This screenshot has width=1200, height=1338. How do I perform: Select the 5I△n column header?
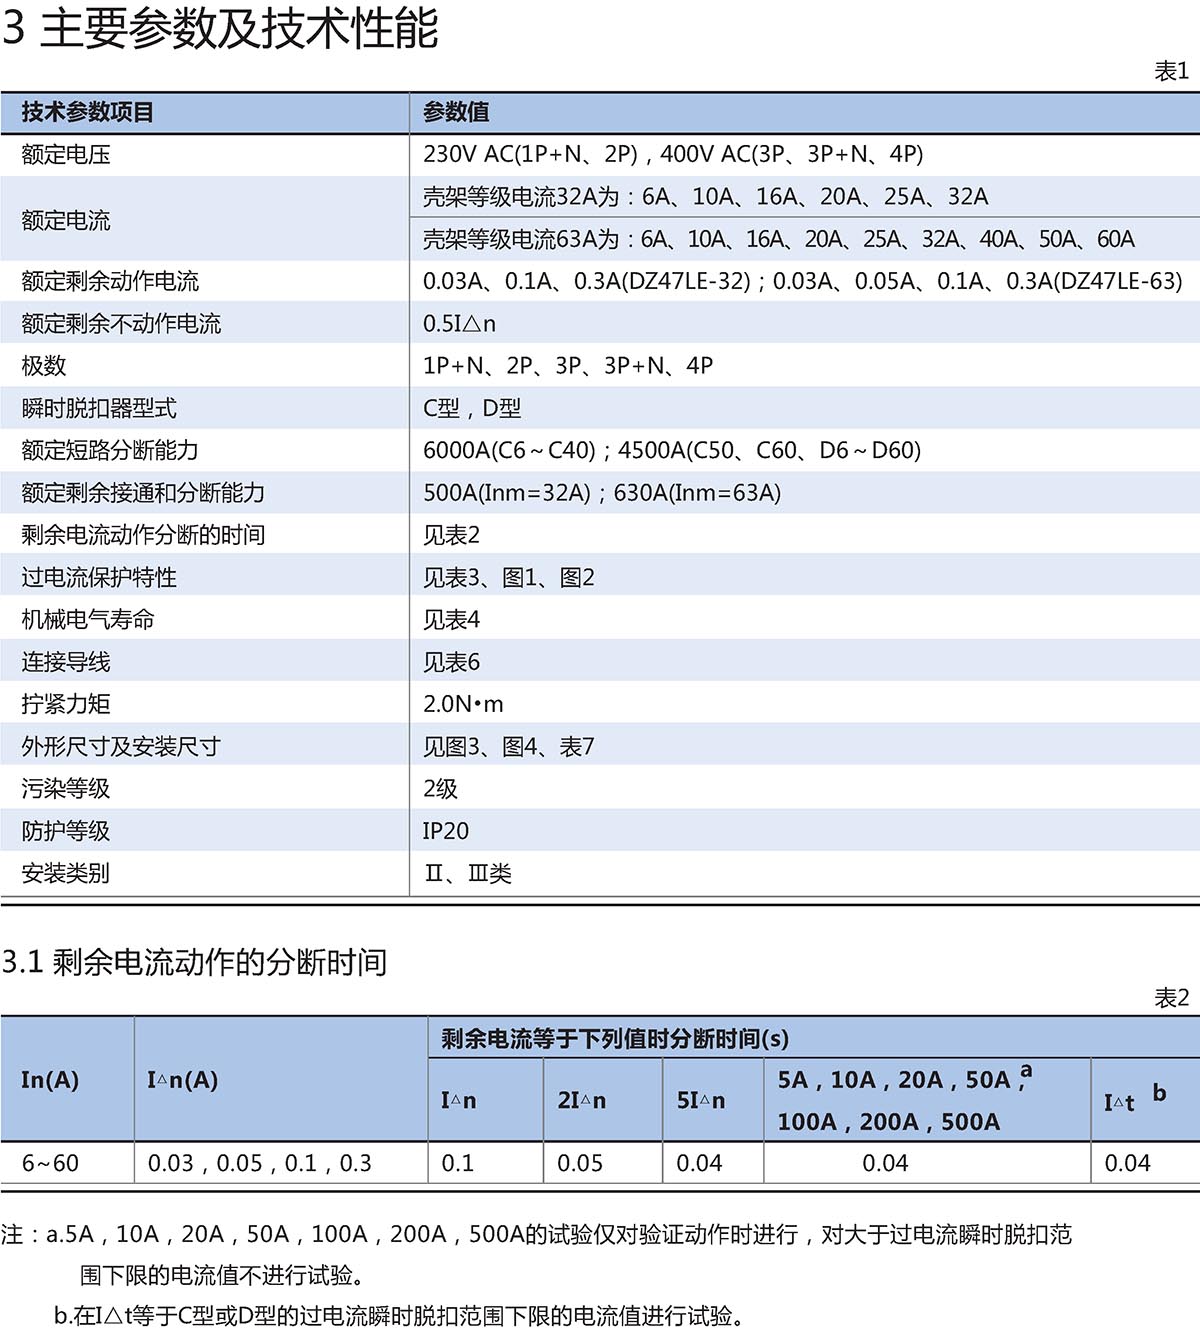(701, 1101)
